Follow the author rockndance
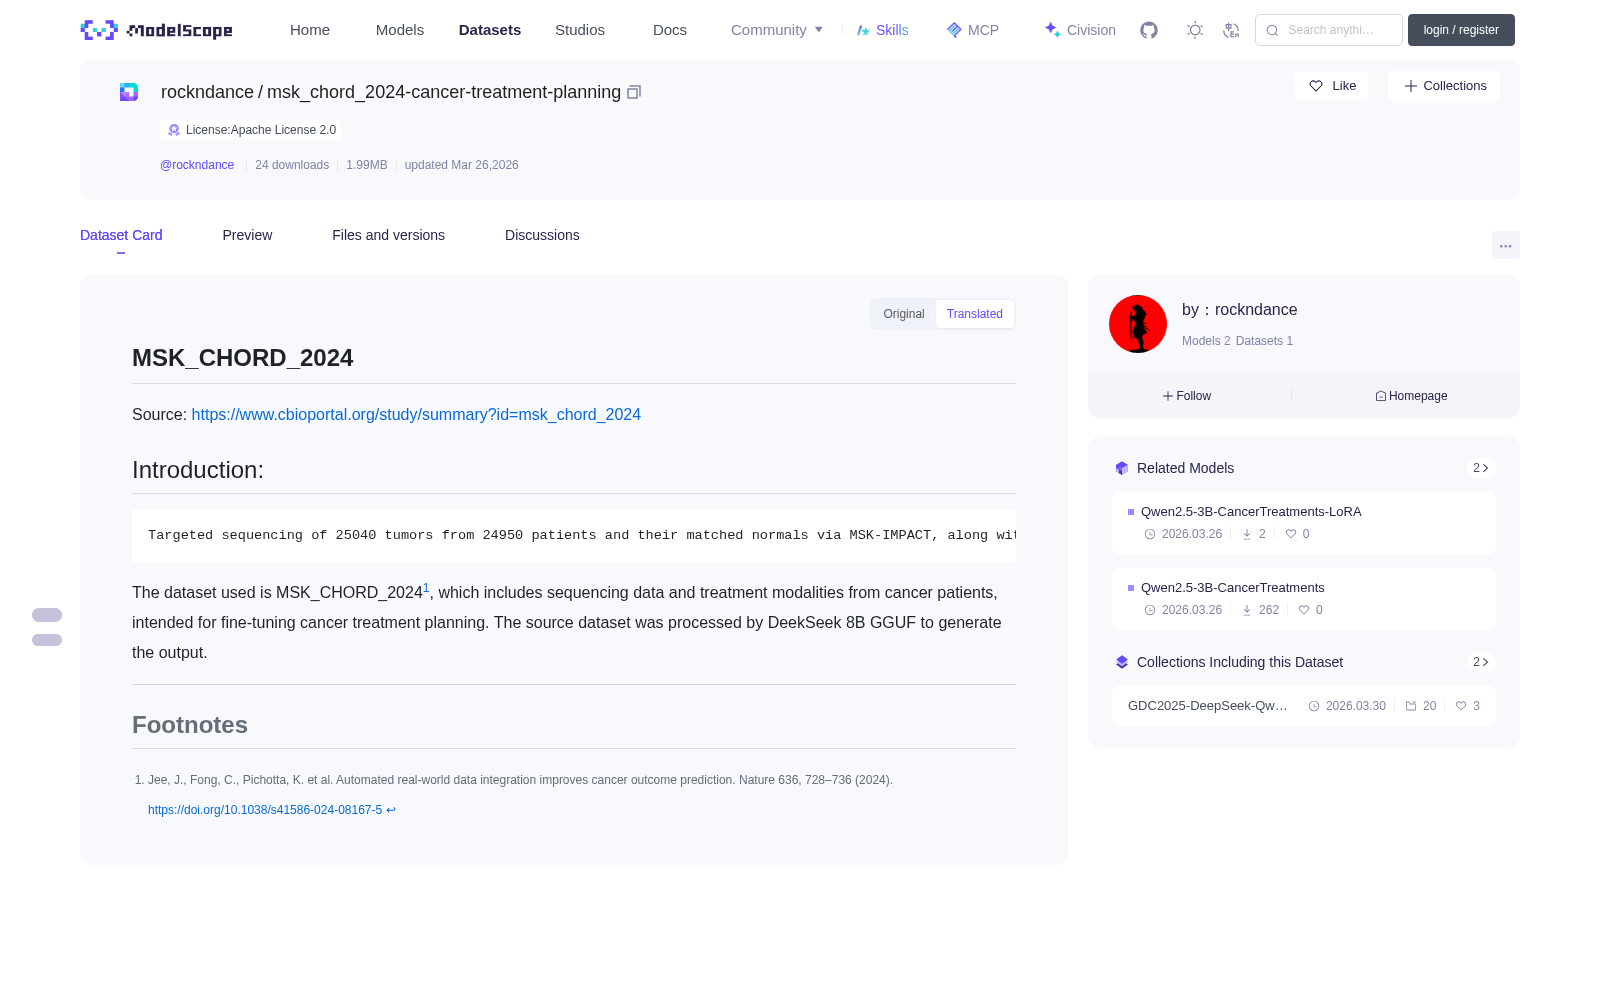The image size is (1600, 1000). [1187, 396]
